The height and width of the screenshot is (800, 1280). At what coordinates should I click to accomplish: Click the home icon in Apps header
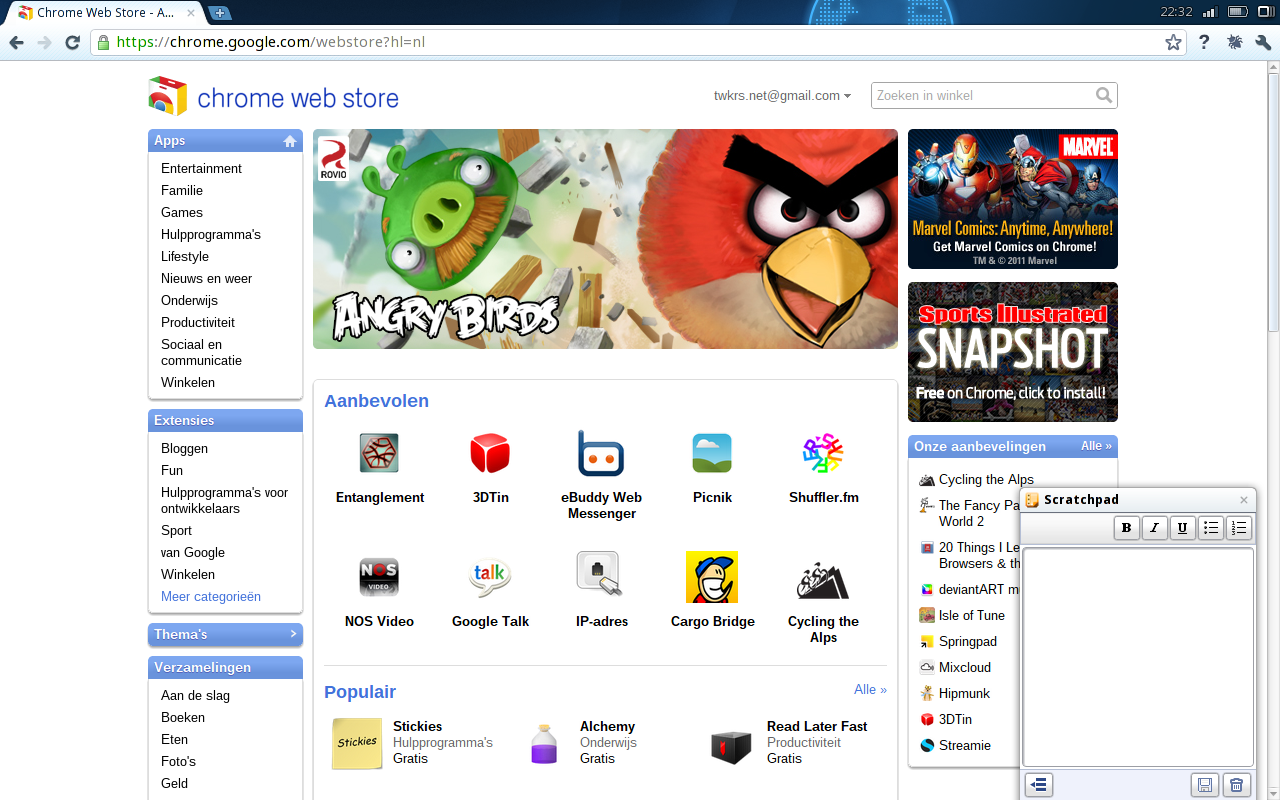(290, 141)
